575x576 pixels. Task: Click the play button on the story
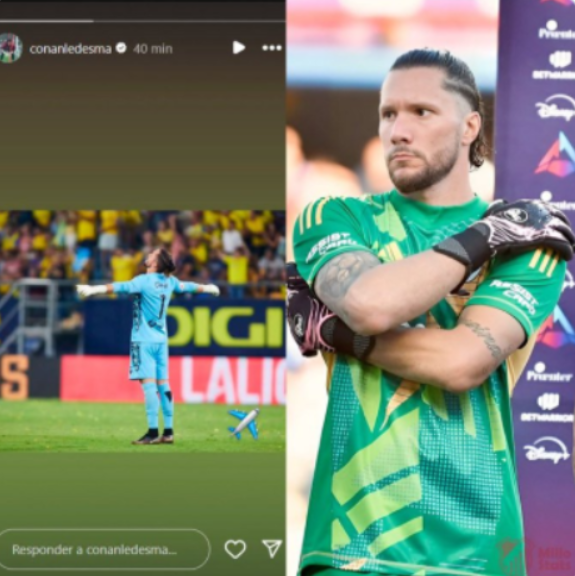click(x=238, y=48)
